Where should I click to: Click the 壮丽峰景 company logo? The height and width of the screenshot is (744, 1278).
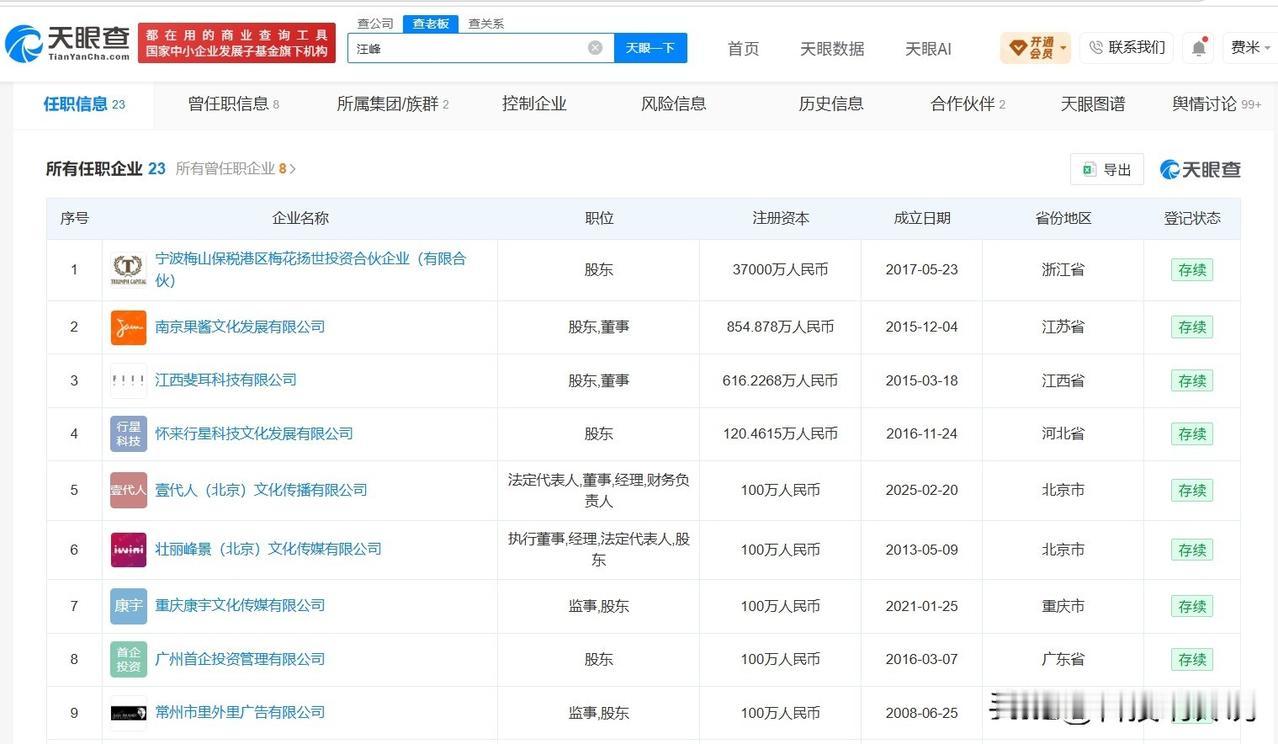click(x=128, y=549)
